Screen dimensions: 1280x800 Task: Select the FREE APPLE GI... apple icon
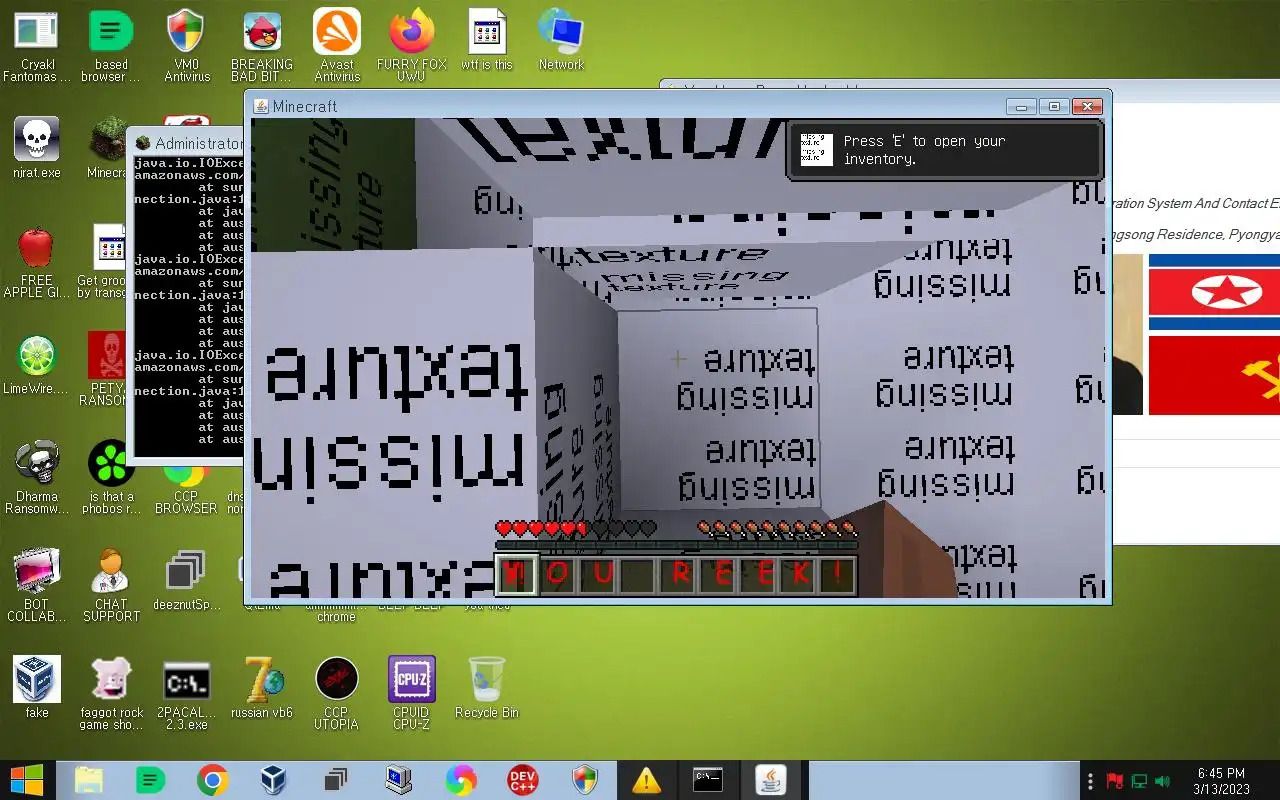37,262
